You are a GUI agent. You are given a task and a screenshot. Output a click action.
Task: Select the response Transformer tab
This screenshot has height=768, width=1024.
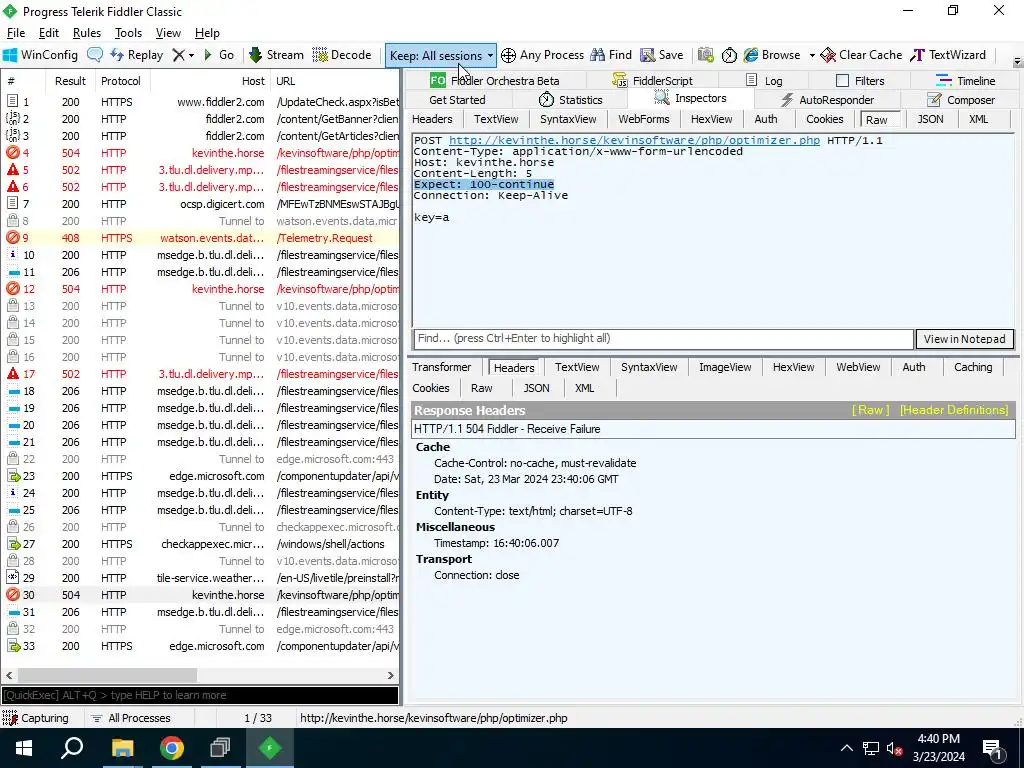[x=441, y=367]
